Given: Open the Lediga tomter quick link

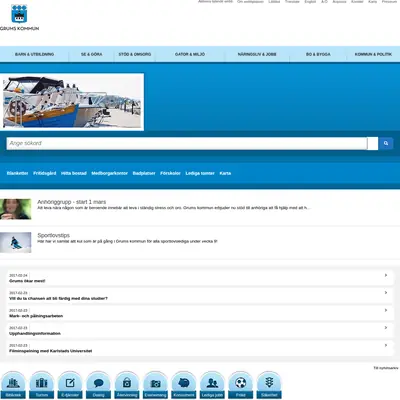Looking at the screenshot, I should 200,173.
